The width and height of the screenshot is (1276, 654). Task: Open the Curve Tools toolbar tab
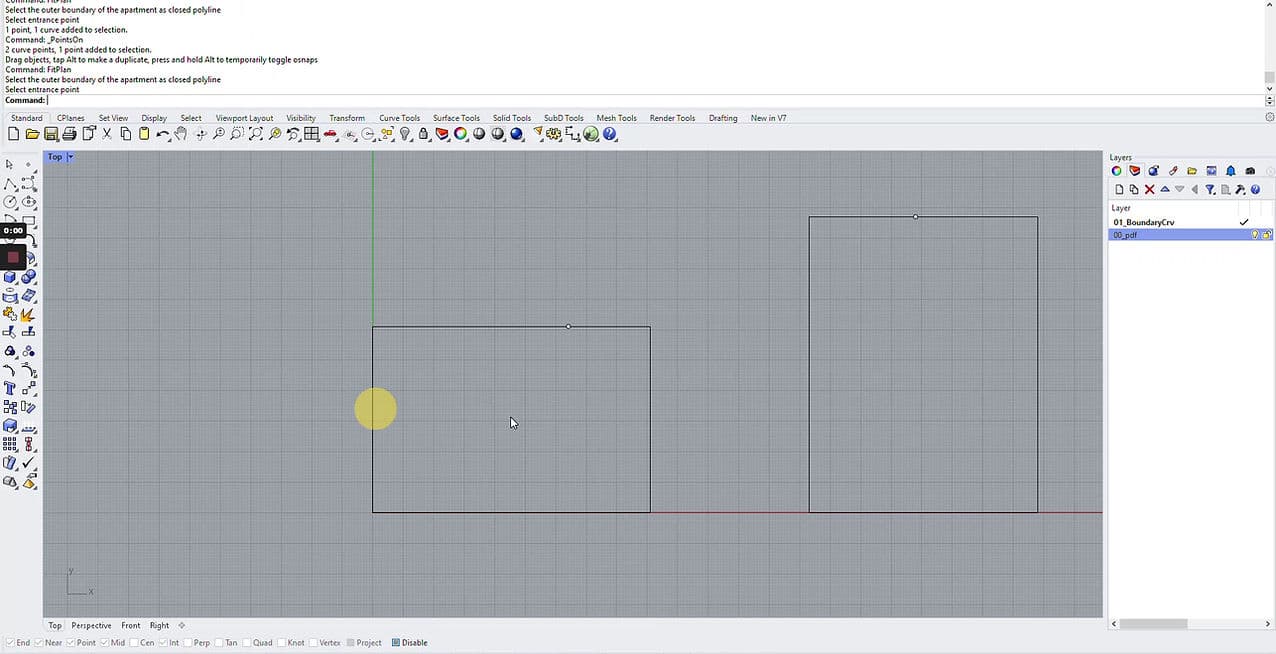(399, 118)
